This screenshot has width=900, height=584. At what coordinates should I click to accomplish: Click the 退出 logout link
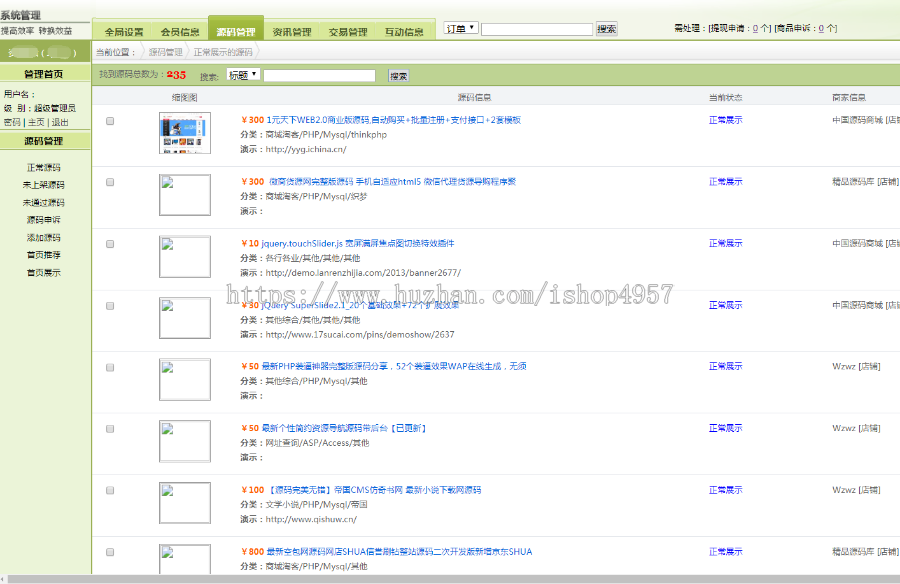60,122
